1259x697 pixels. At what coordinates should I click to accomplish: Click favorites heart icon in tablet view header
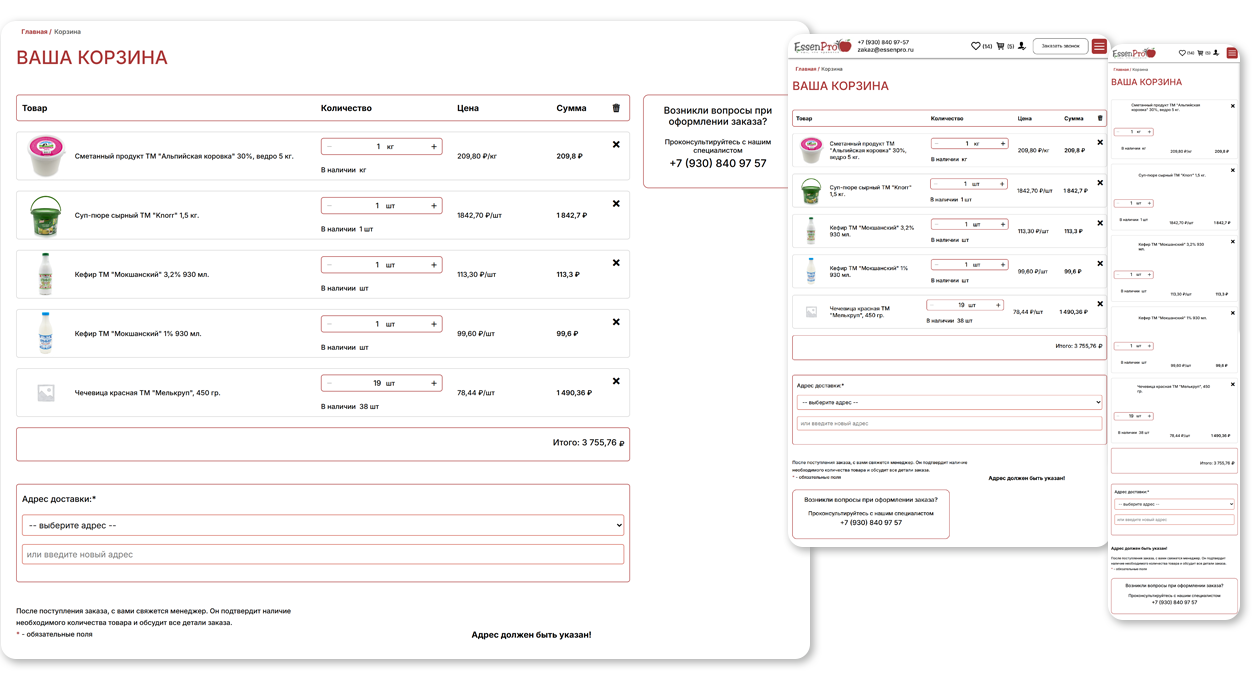coord(976,46)
